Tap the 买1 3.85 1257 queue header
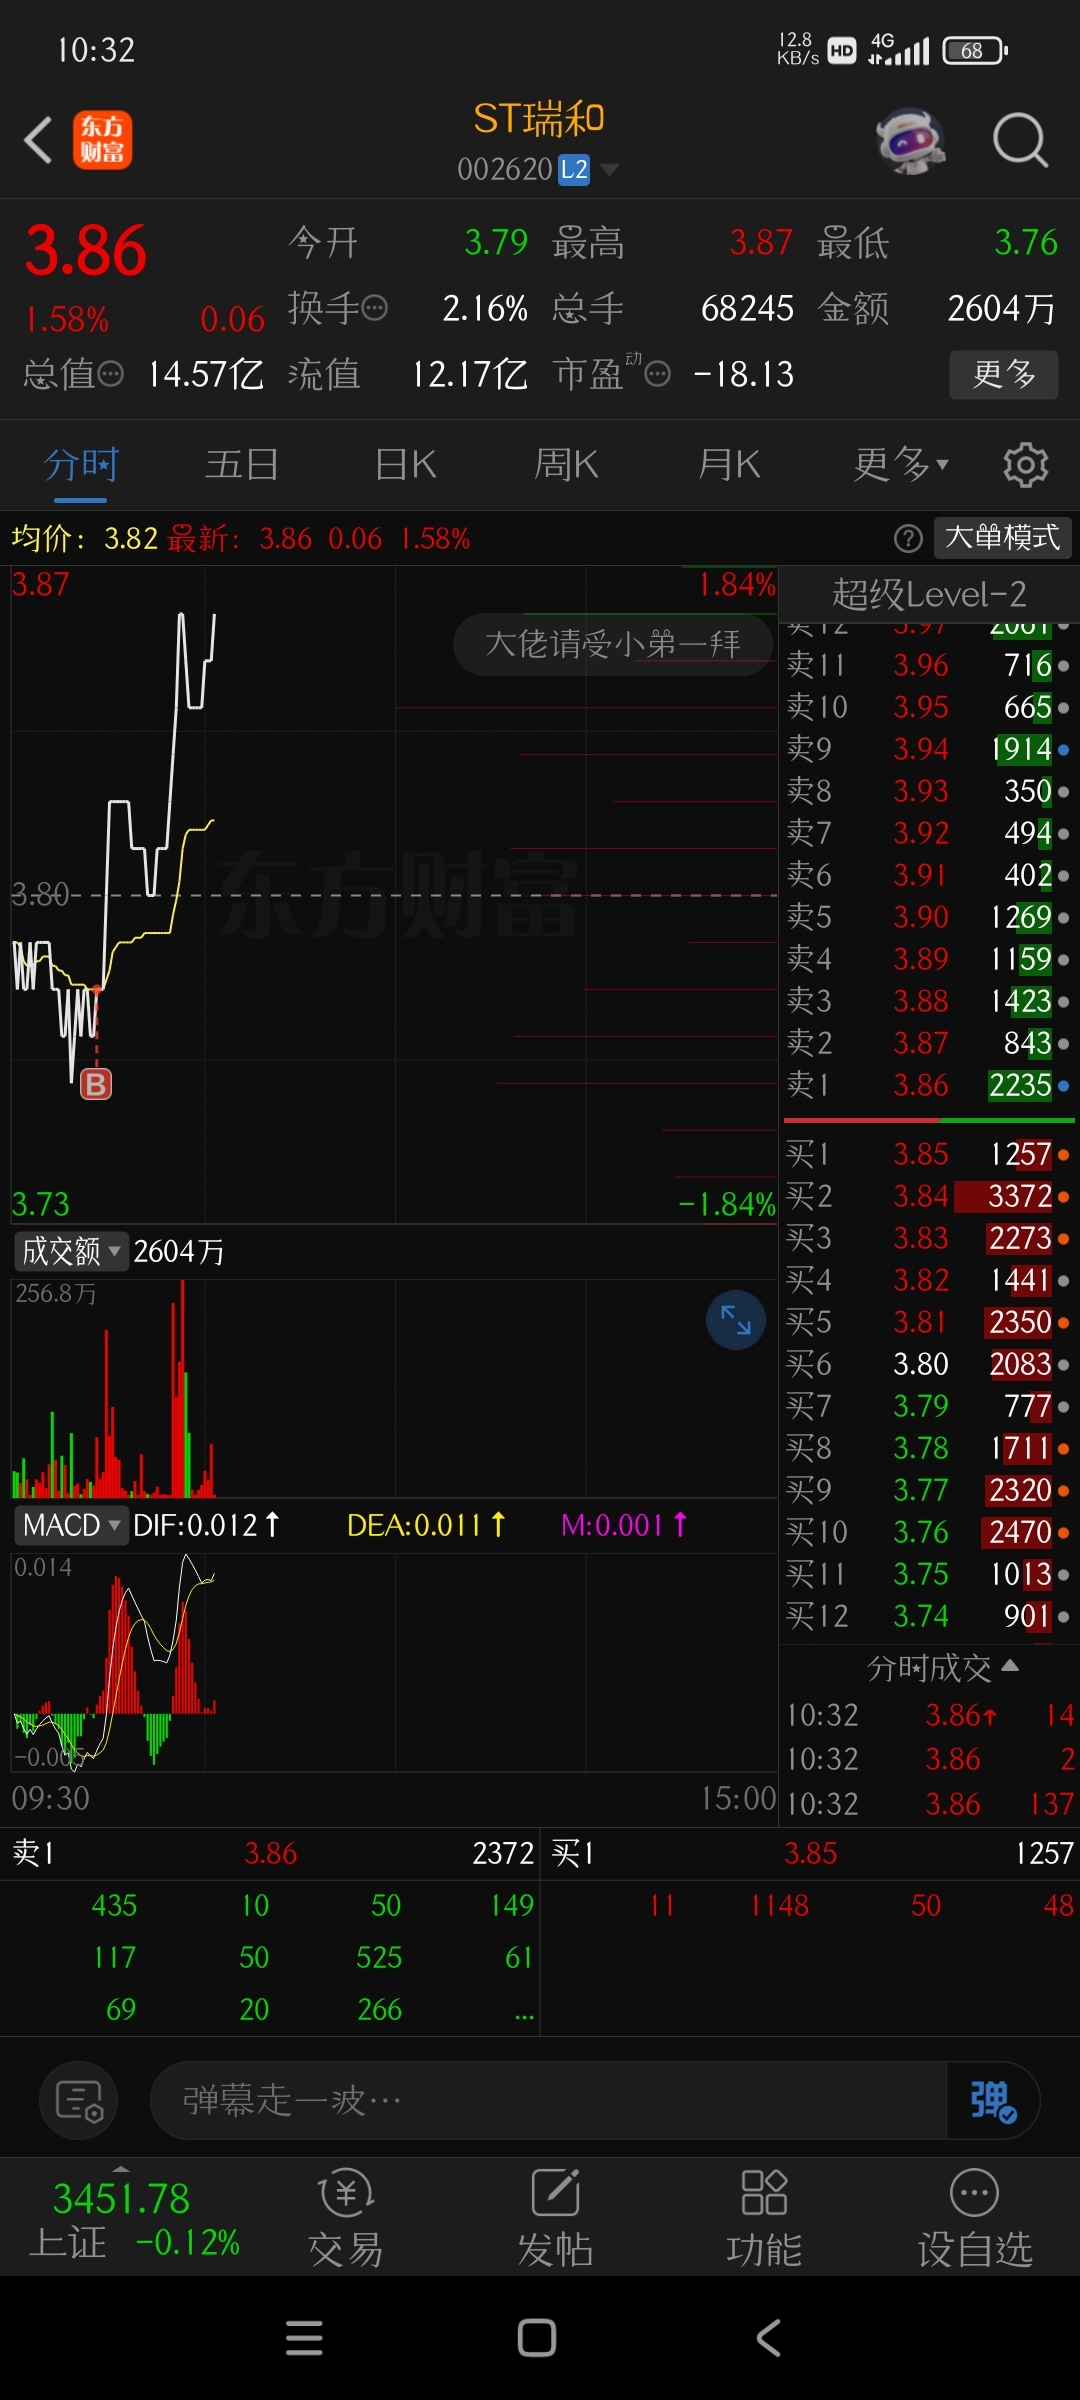 click(812, 1853)
